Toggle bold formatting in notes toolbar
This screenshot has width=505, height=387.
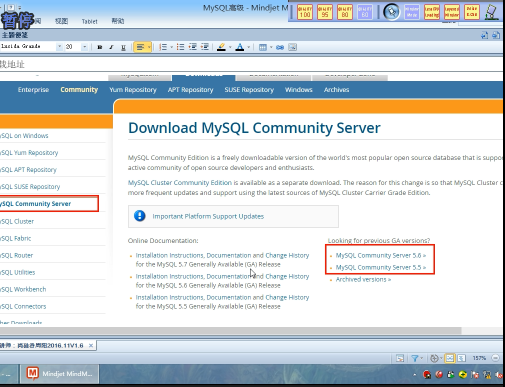click(99, 47)
